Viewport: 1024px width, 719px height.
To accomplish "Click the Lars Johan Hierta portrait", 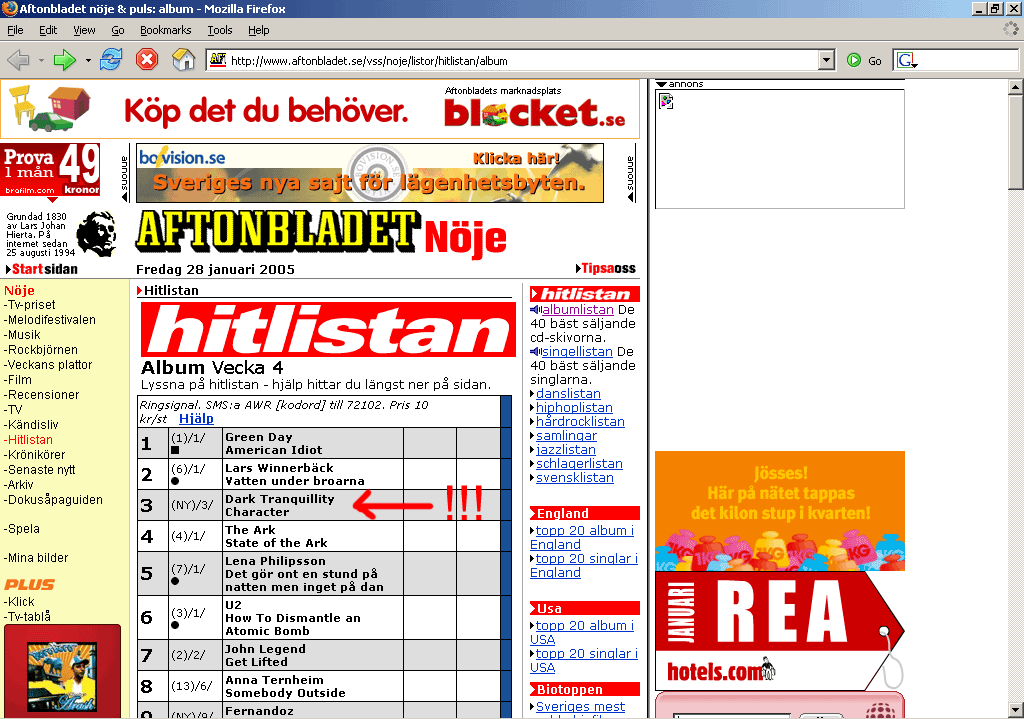I will coord(97,234).
